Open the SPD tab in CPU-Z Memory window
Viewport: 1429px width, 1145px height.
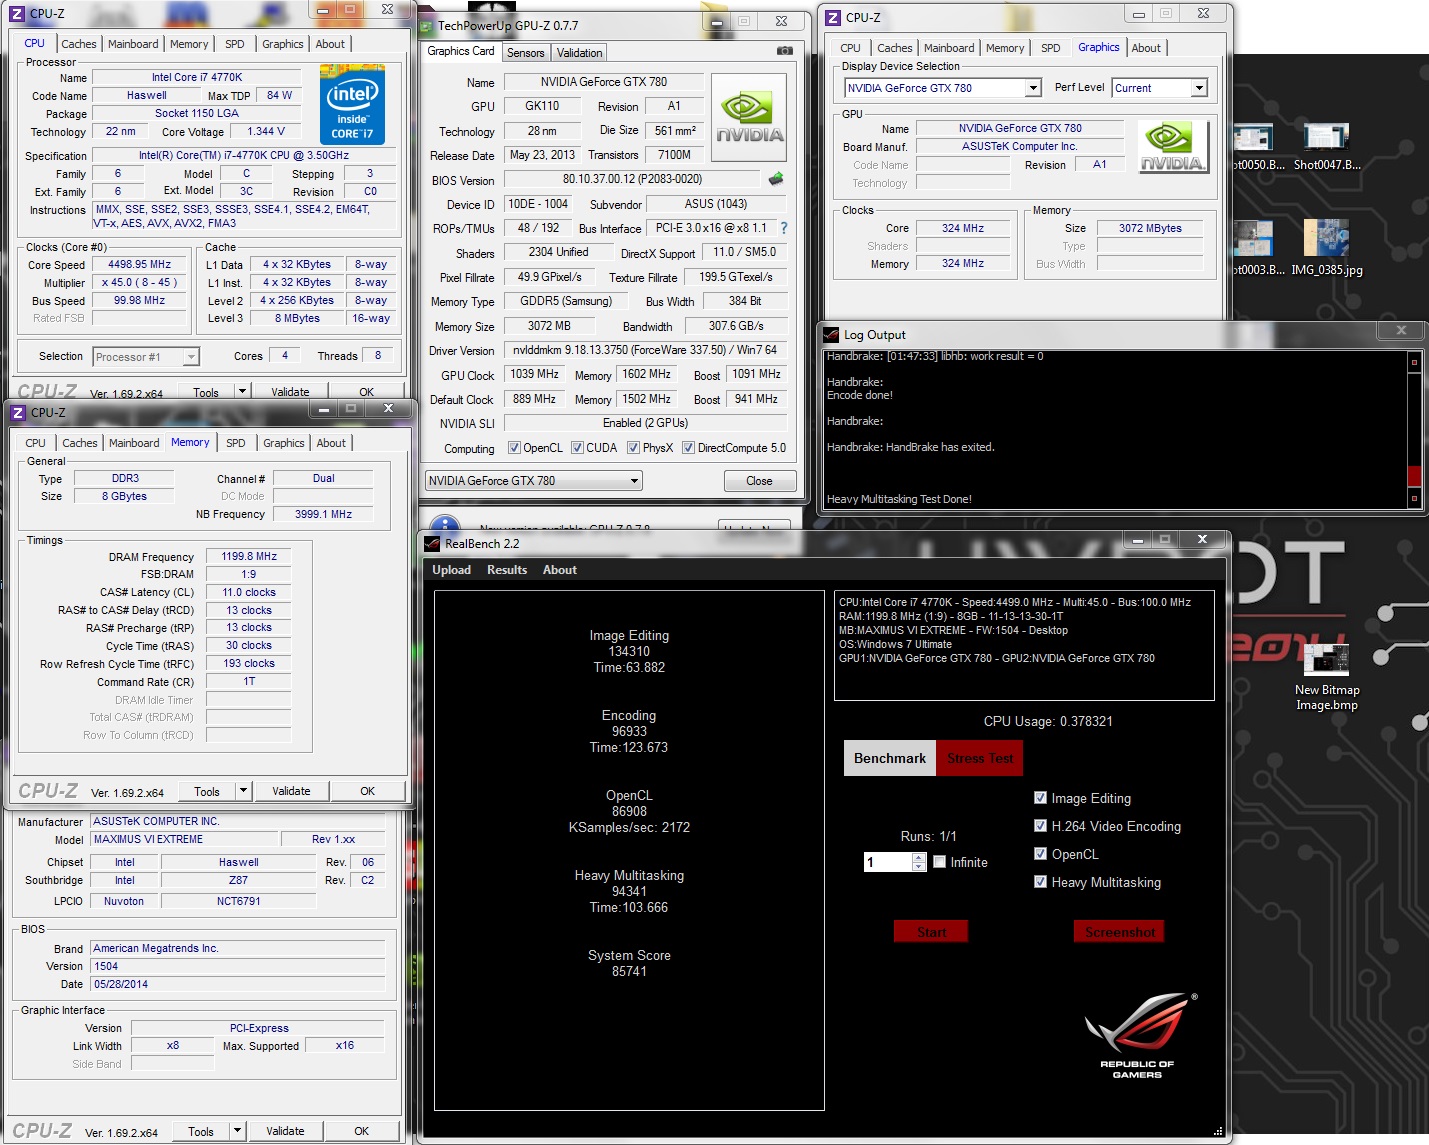point(236,443)
